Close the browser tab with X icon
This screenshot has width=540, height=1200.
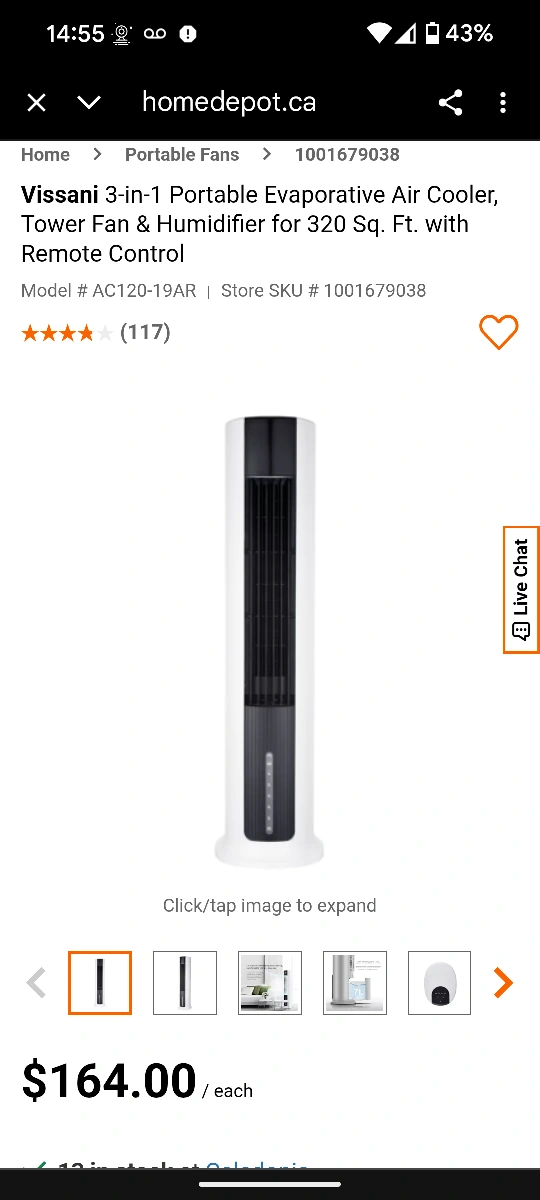(37, 102)
